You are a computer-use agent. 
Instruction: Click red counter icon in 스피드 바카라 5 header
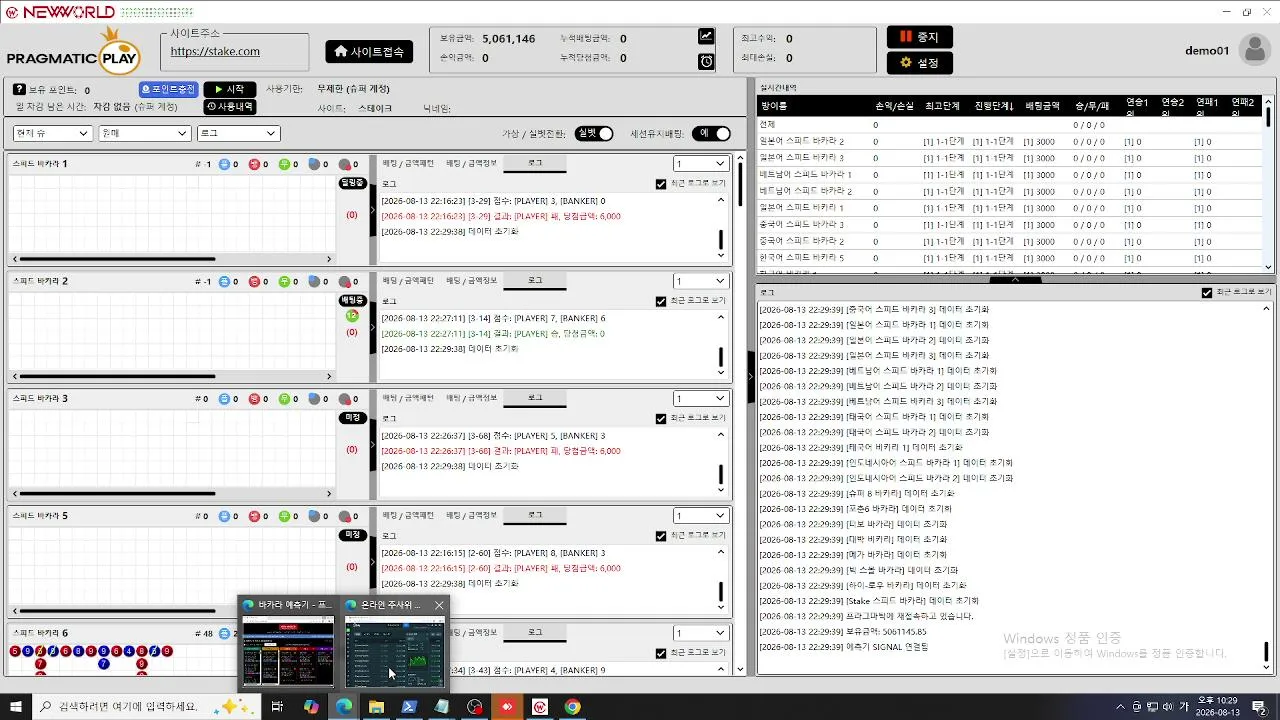(254, 517)
